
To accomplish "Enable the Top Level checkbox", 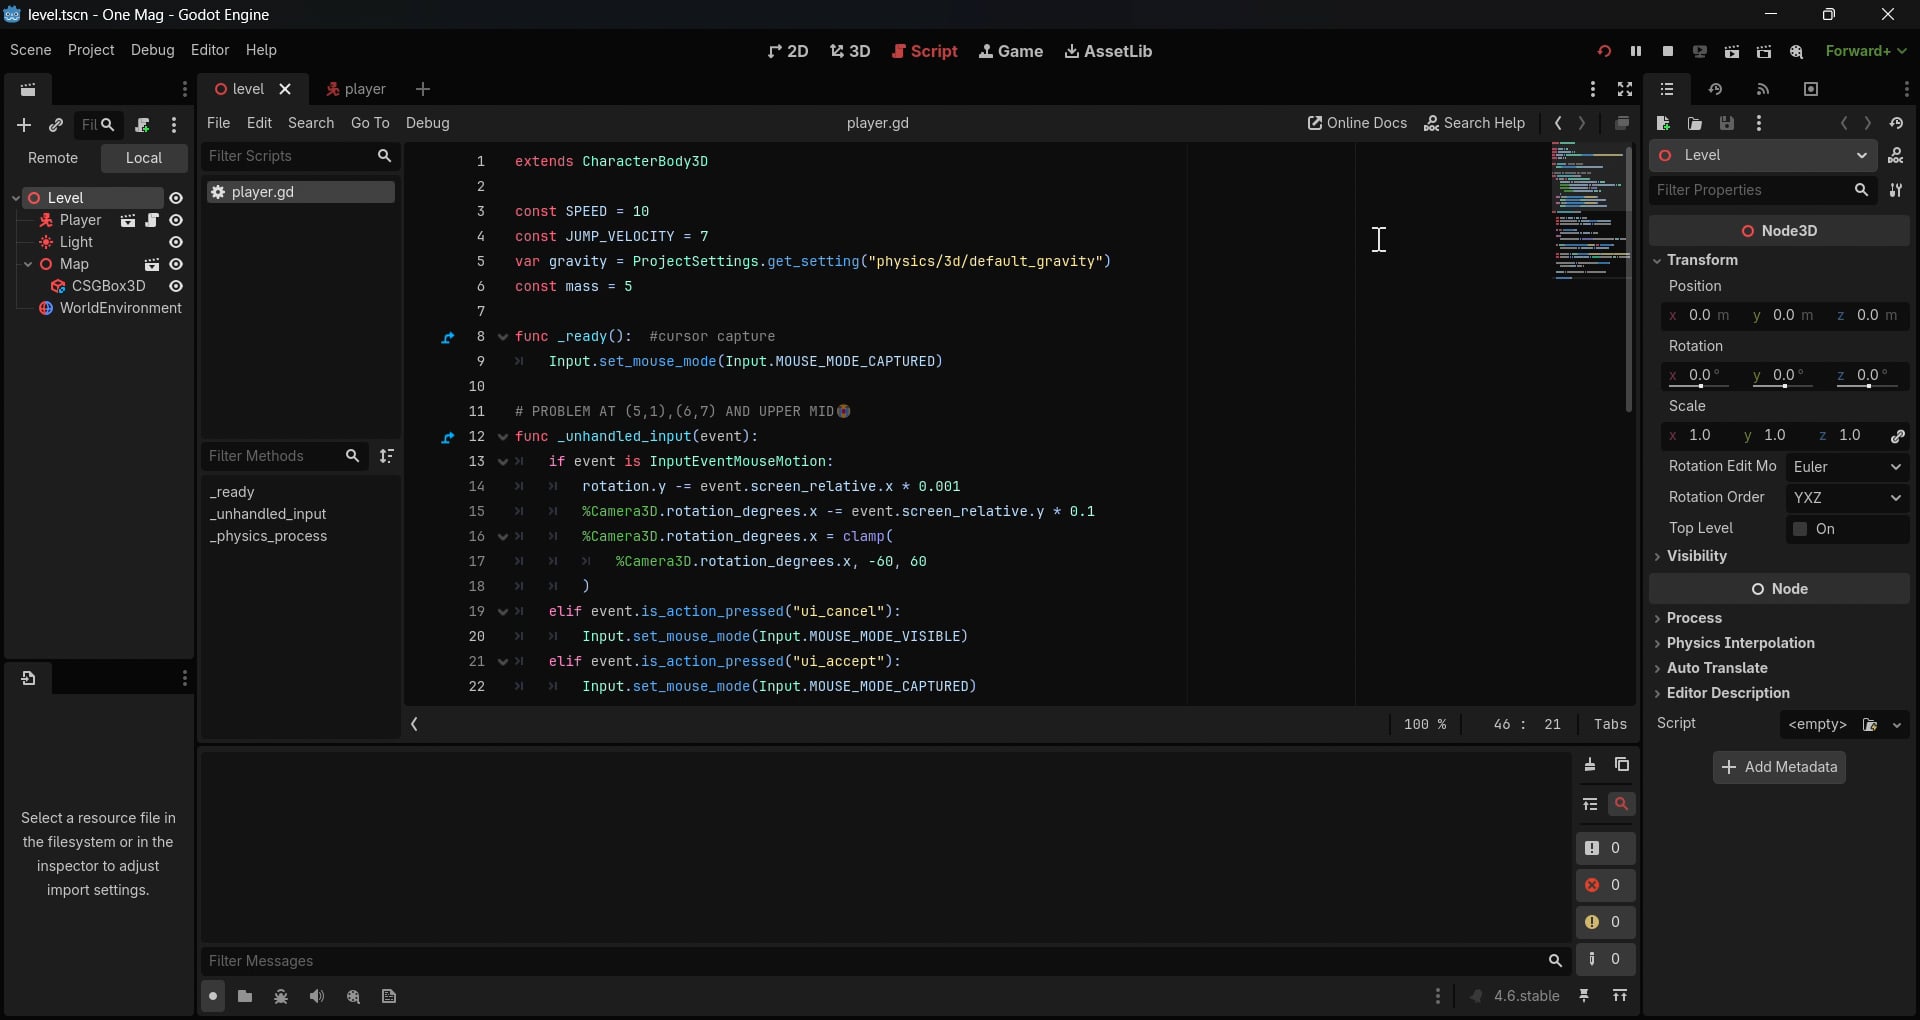I will click(x=1800, y=529).
